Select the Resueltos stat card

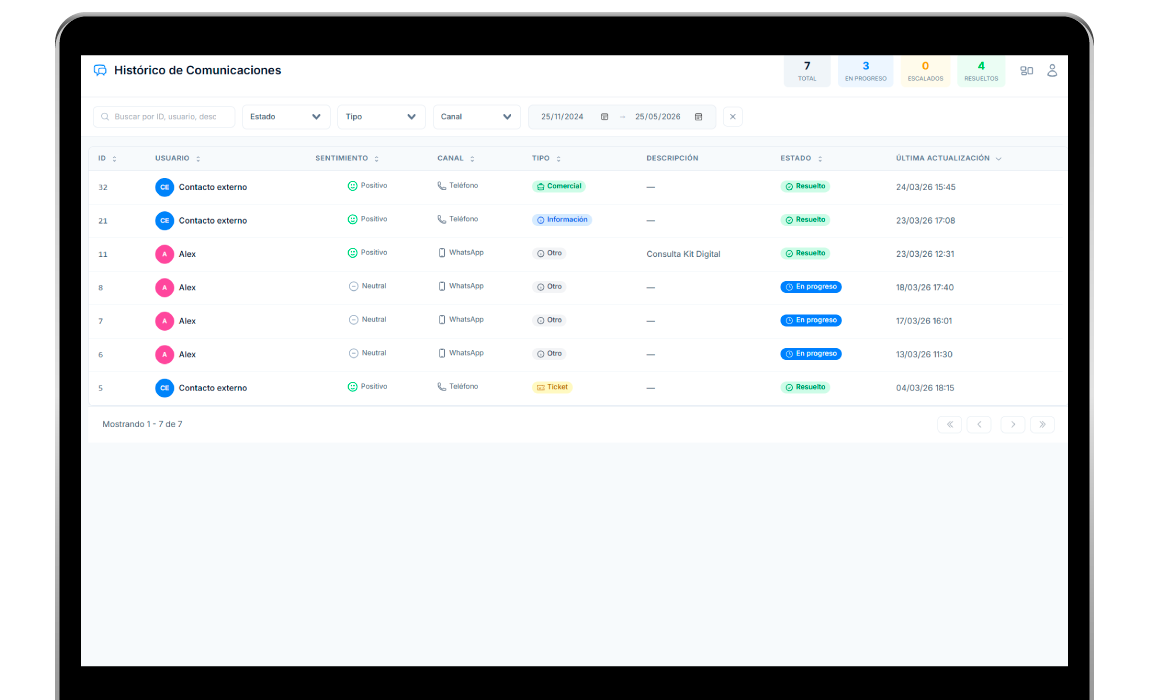point(981,71)
